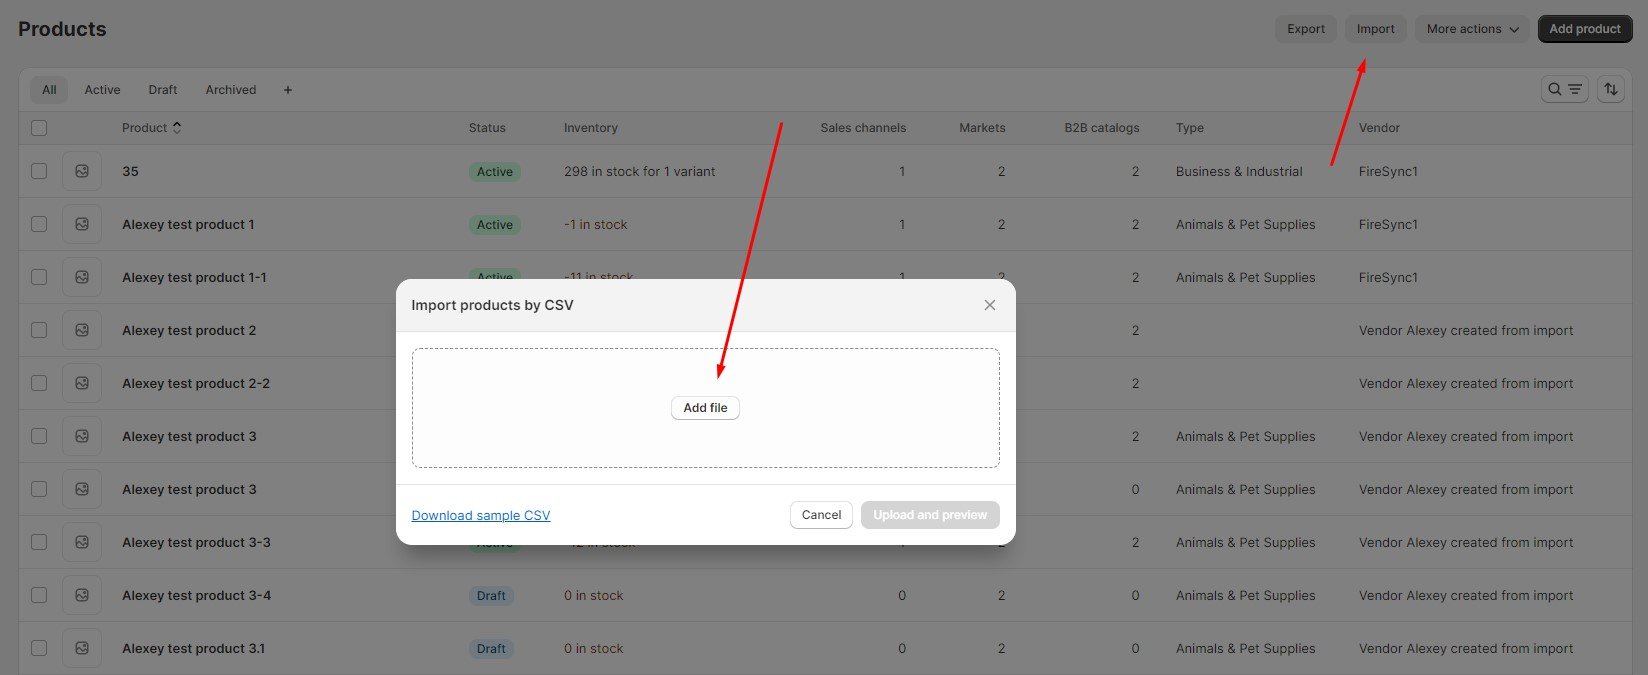Add a new view with plus icon
The height and width of the screenshot is (675, 1648).
click(288, 90)
